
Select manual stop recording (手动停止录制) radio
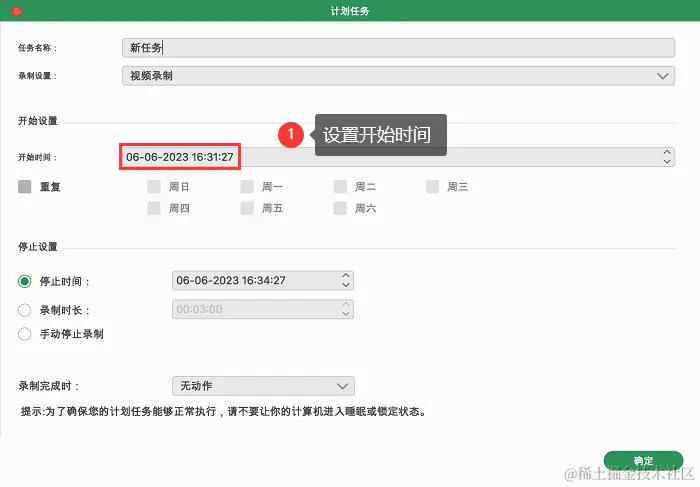coord(25,334)
